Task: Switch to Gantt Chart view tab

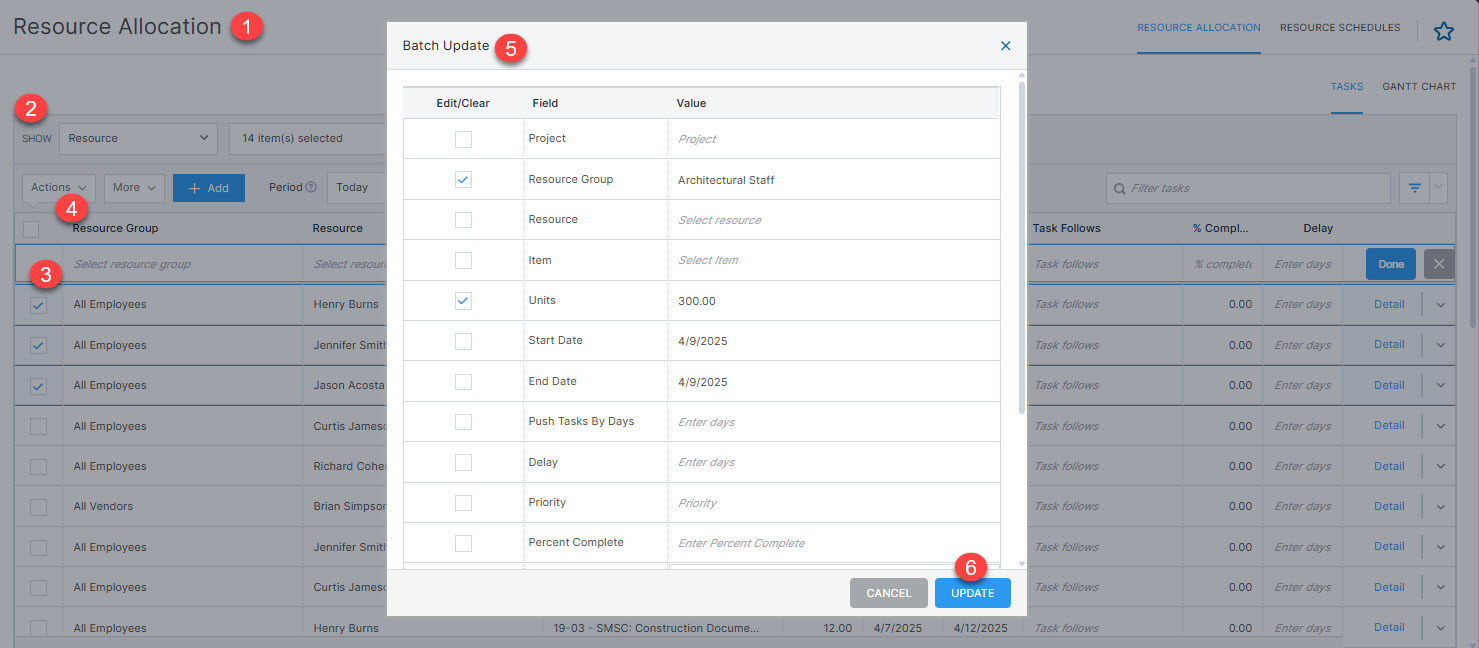Action: pos(1419,87)
